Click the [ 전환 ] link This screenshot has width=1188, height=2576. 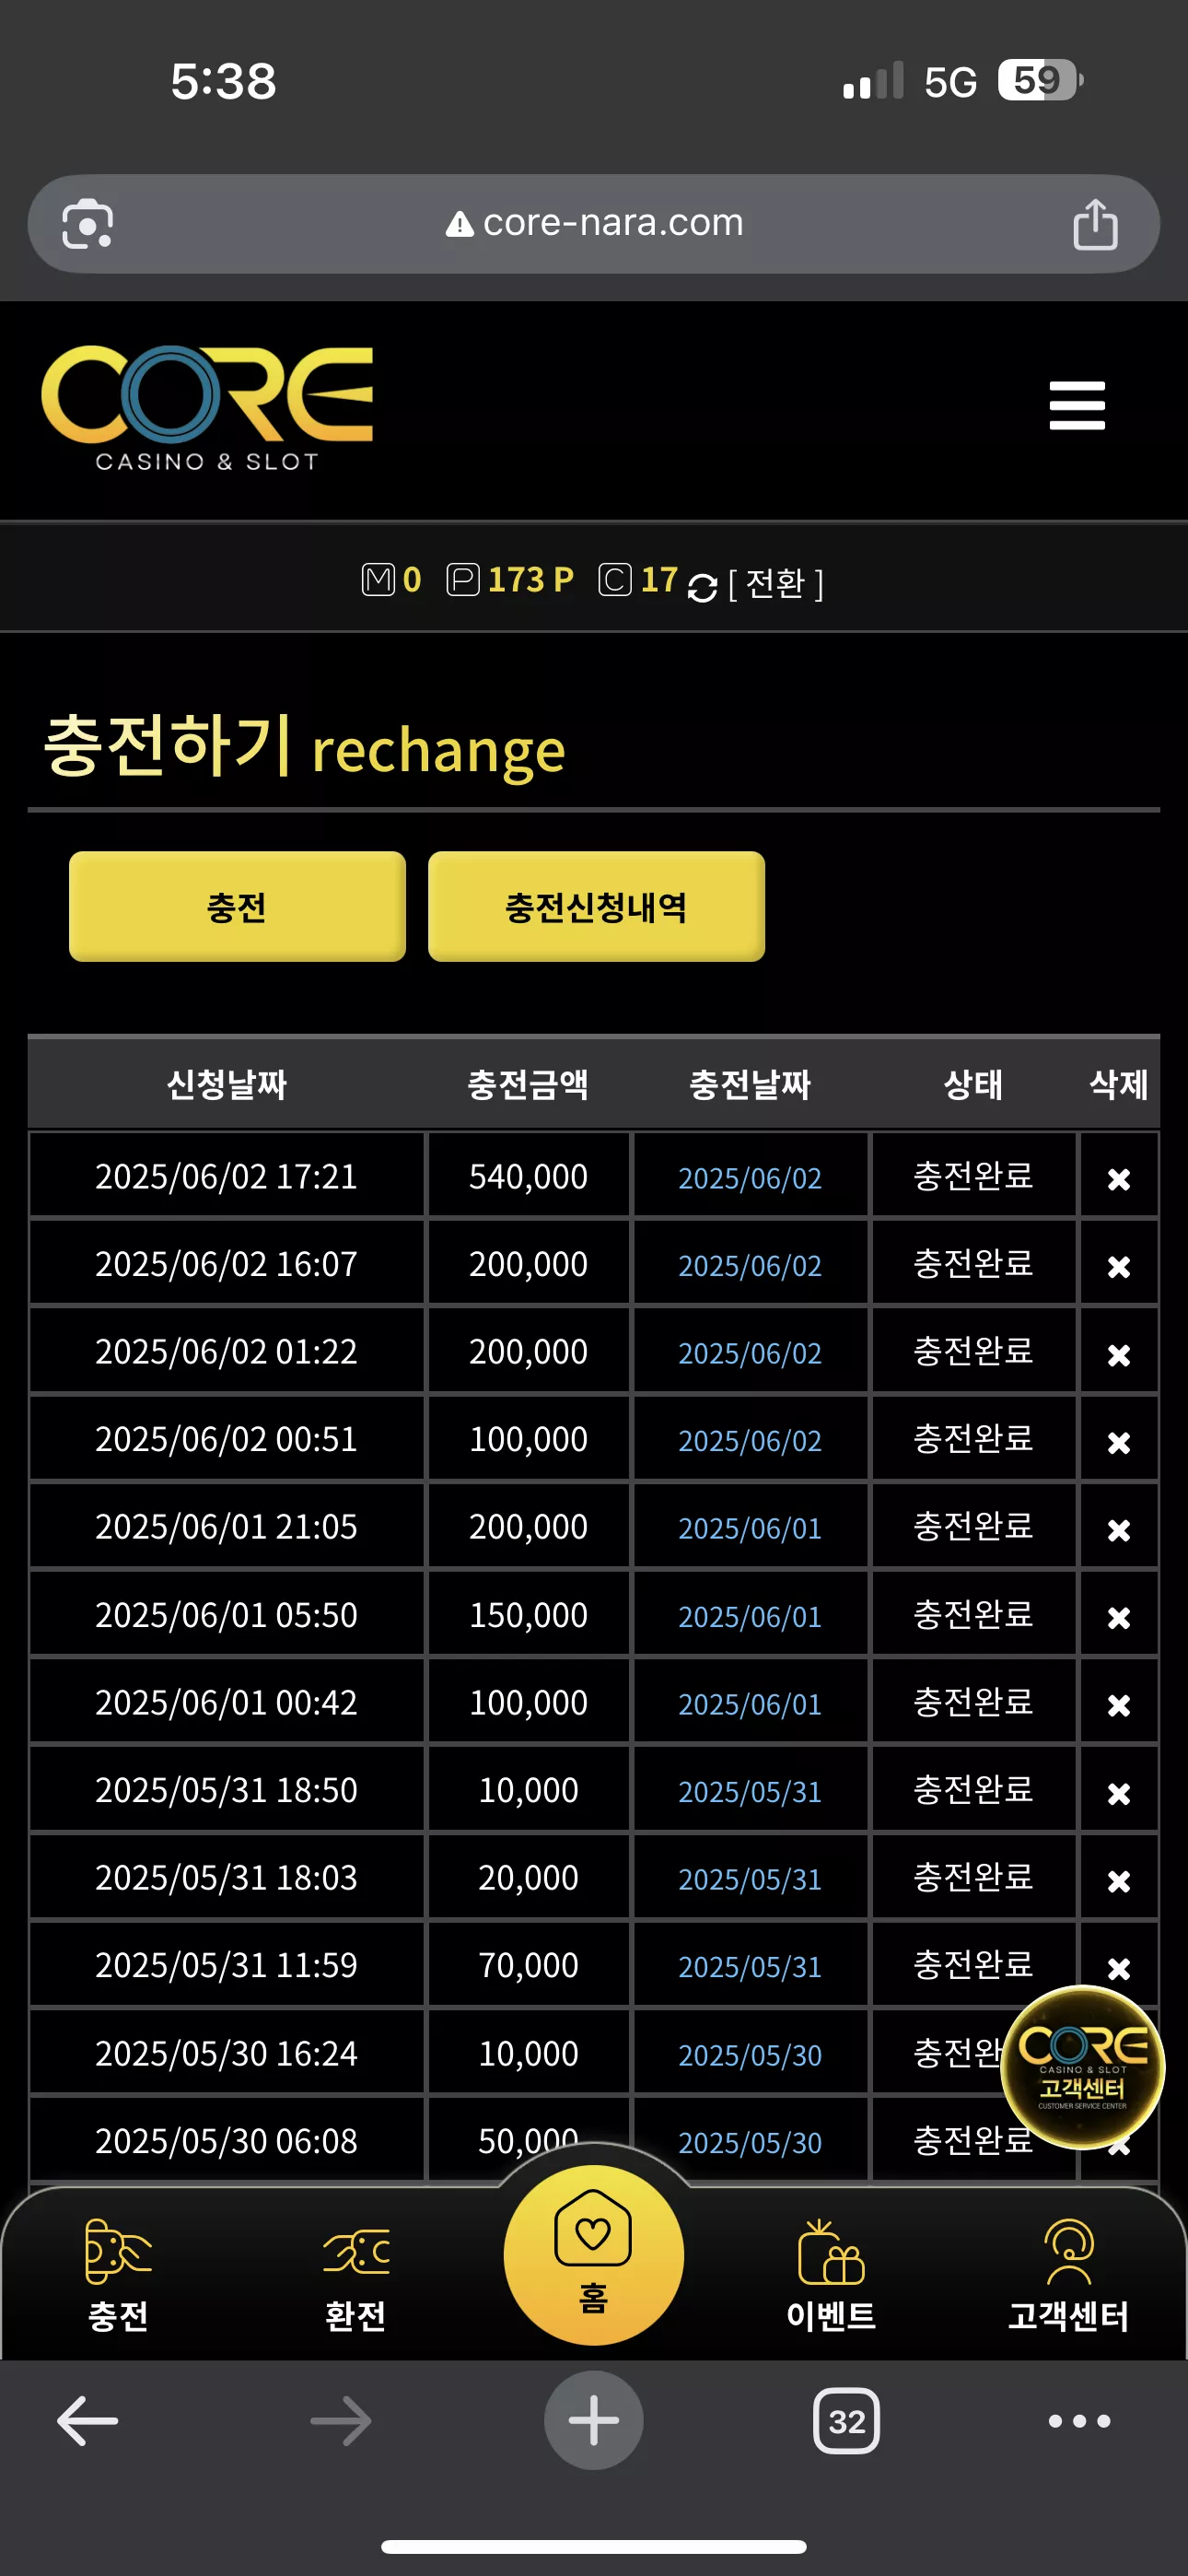click(776, 583)
